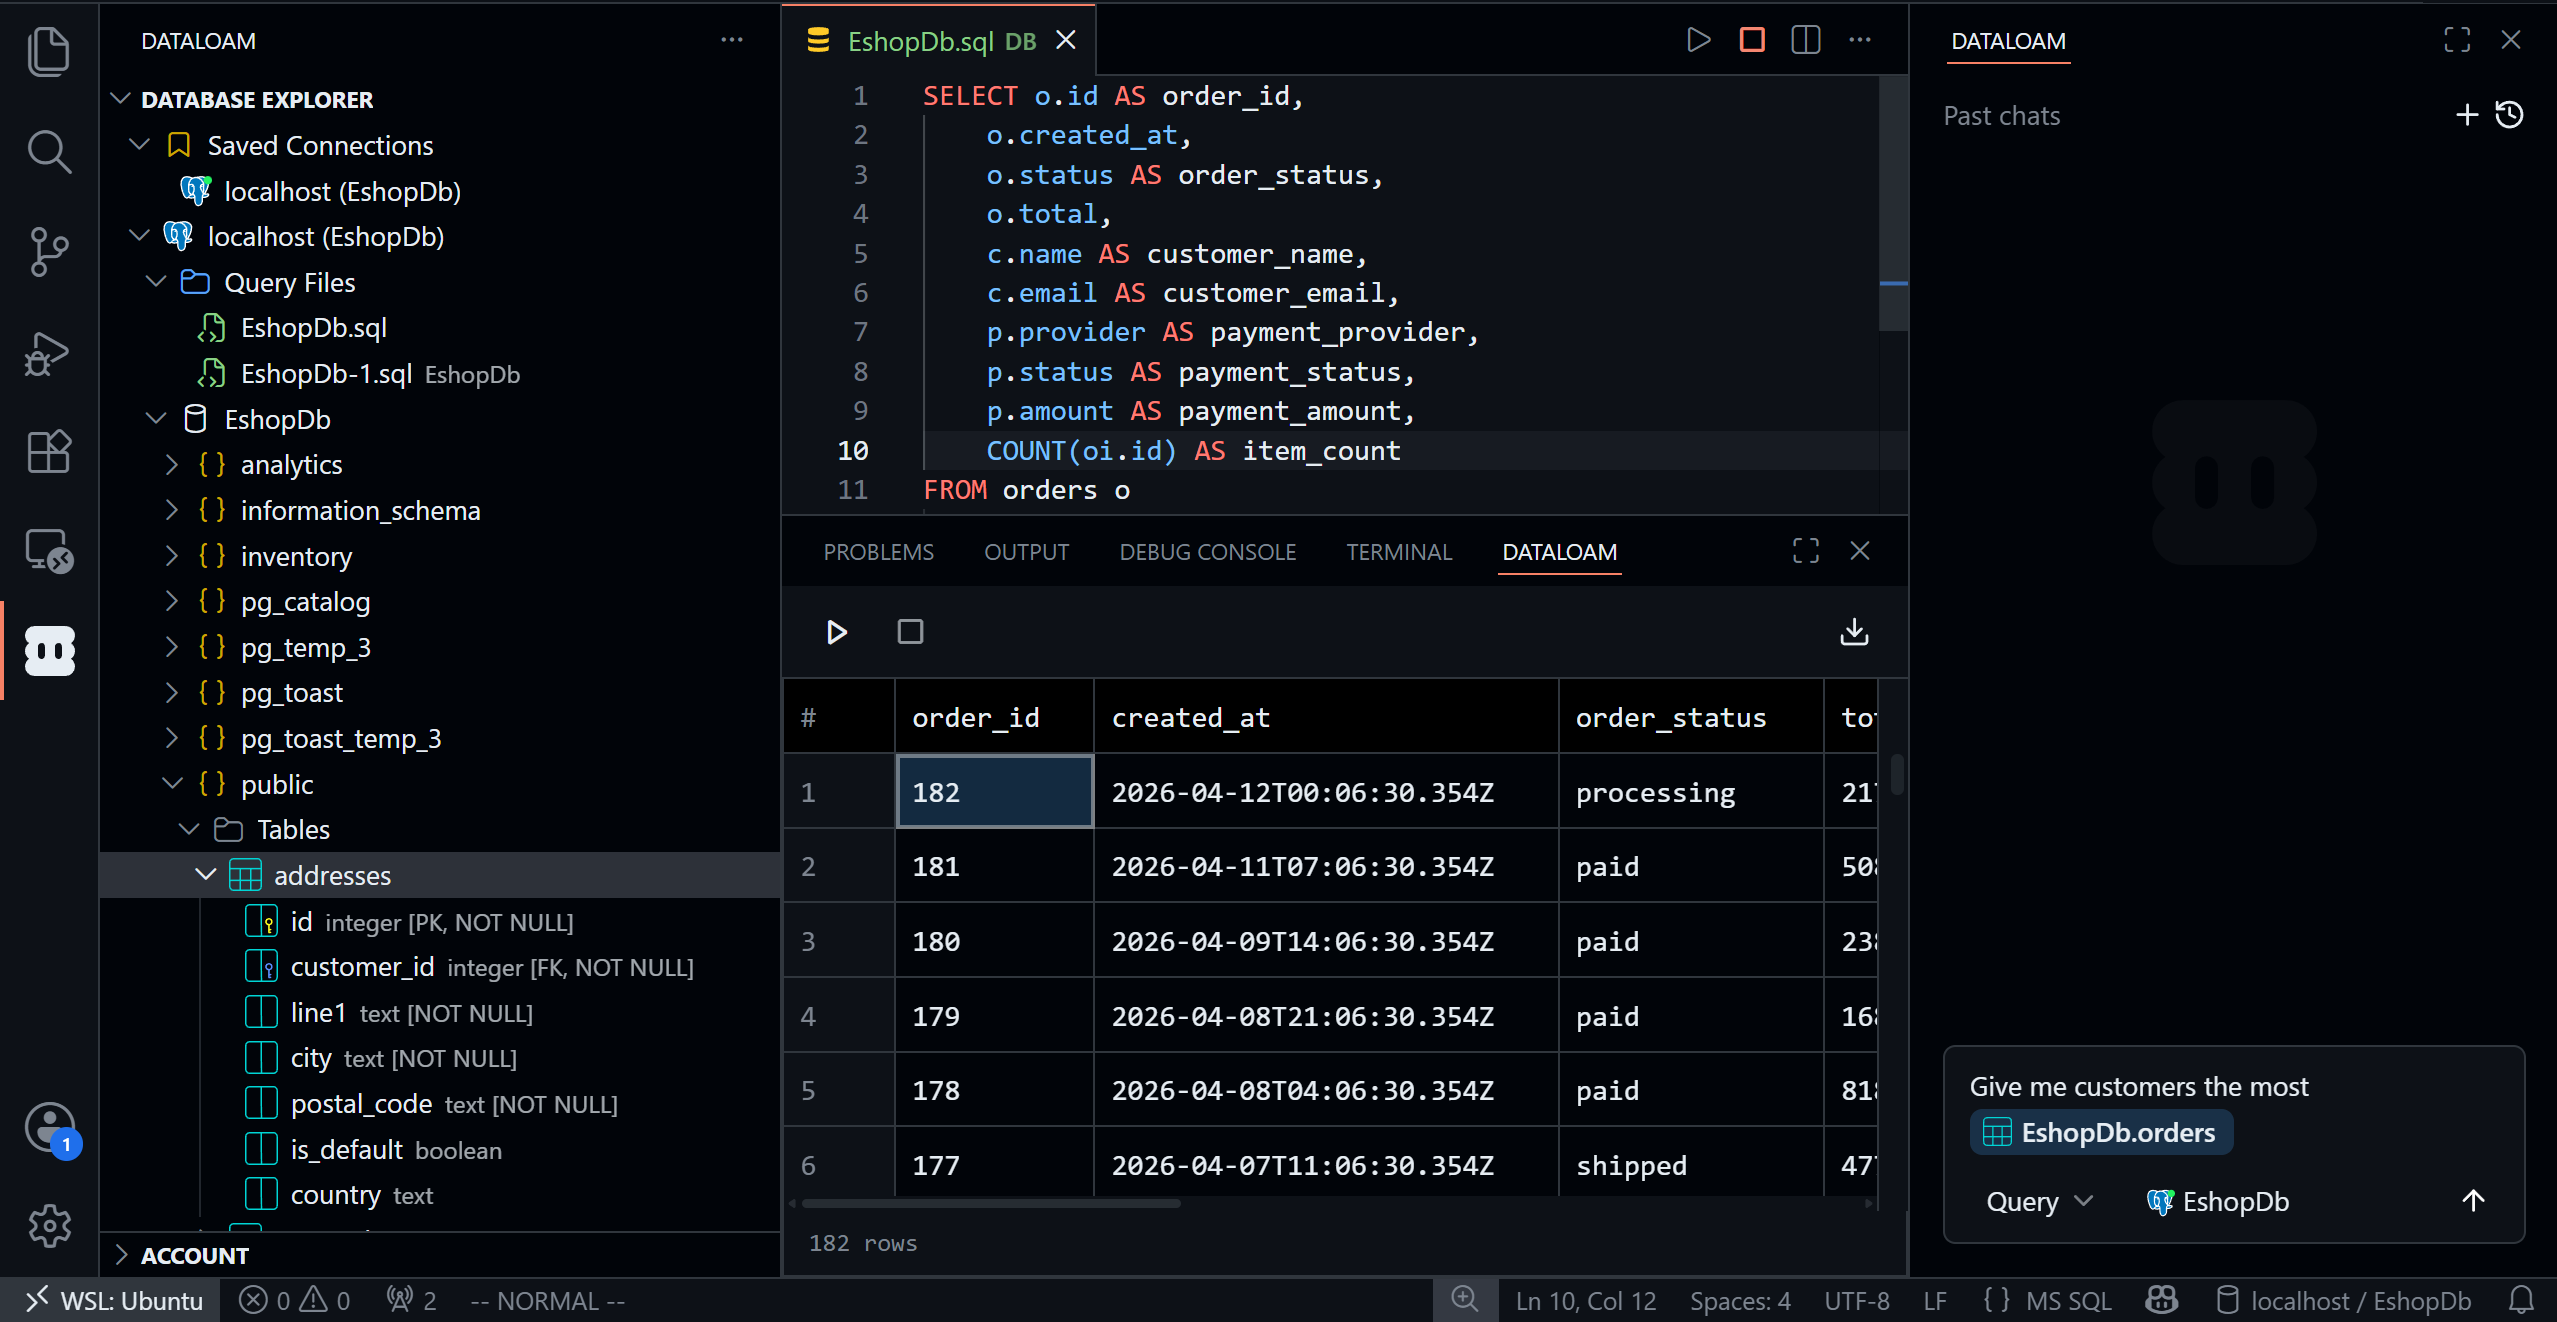Change UTF-8 file encoding
The width and height of the screenshot is (2557, 1322).
[1857, 1300]
